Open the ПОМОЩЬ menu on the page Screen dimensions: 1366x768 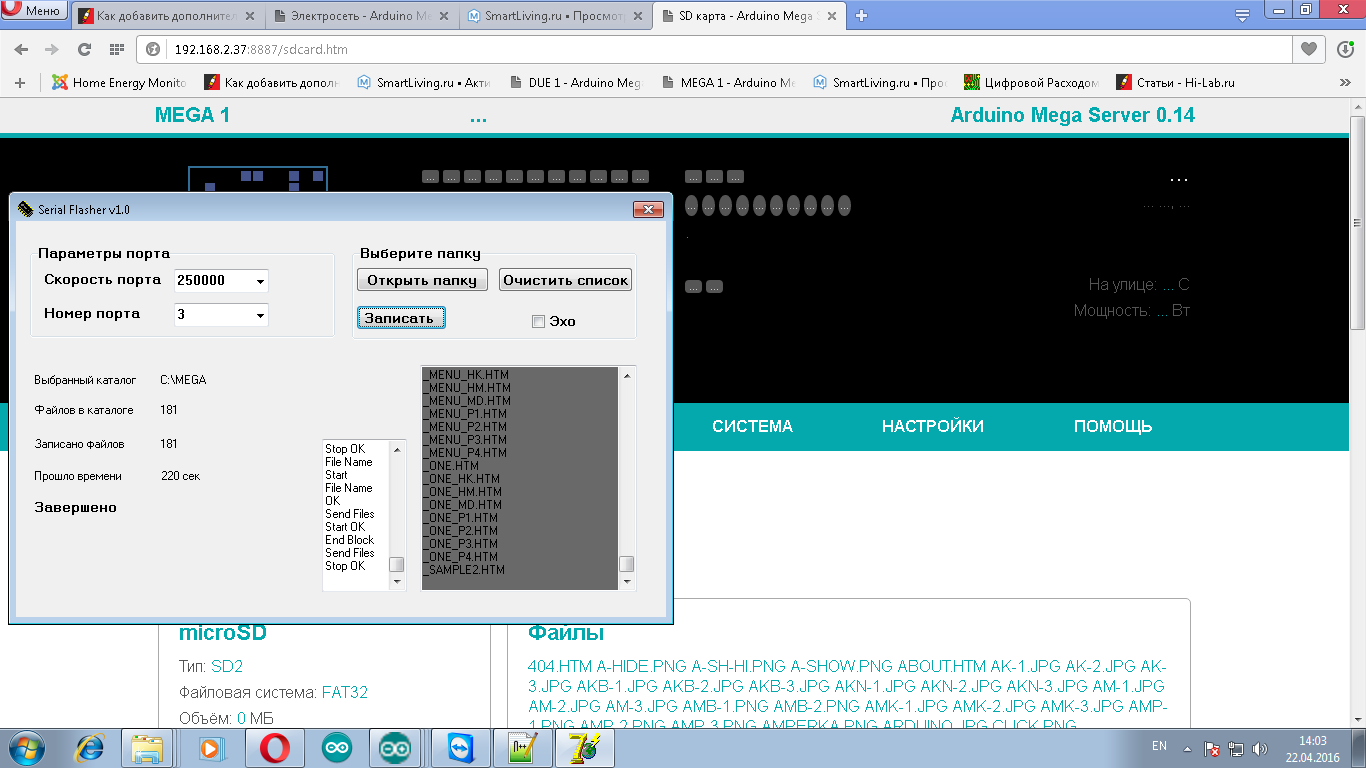[1113, 426]
